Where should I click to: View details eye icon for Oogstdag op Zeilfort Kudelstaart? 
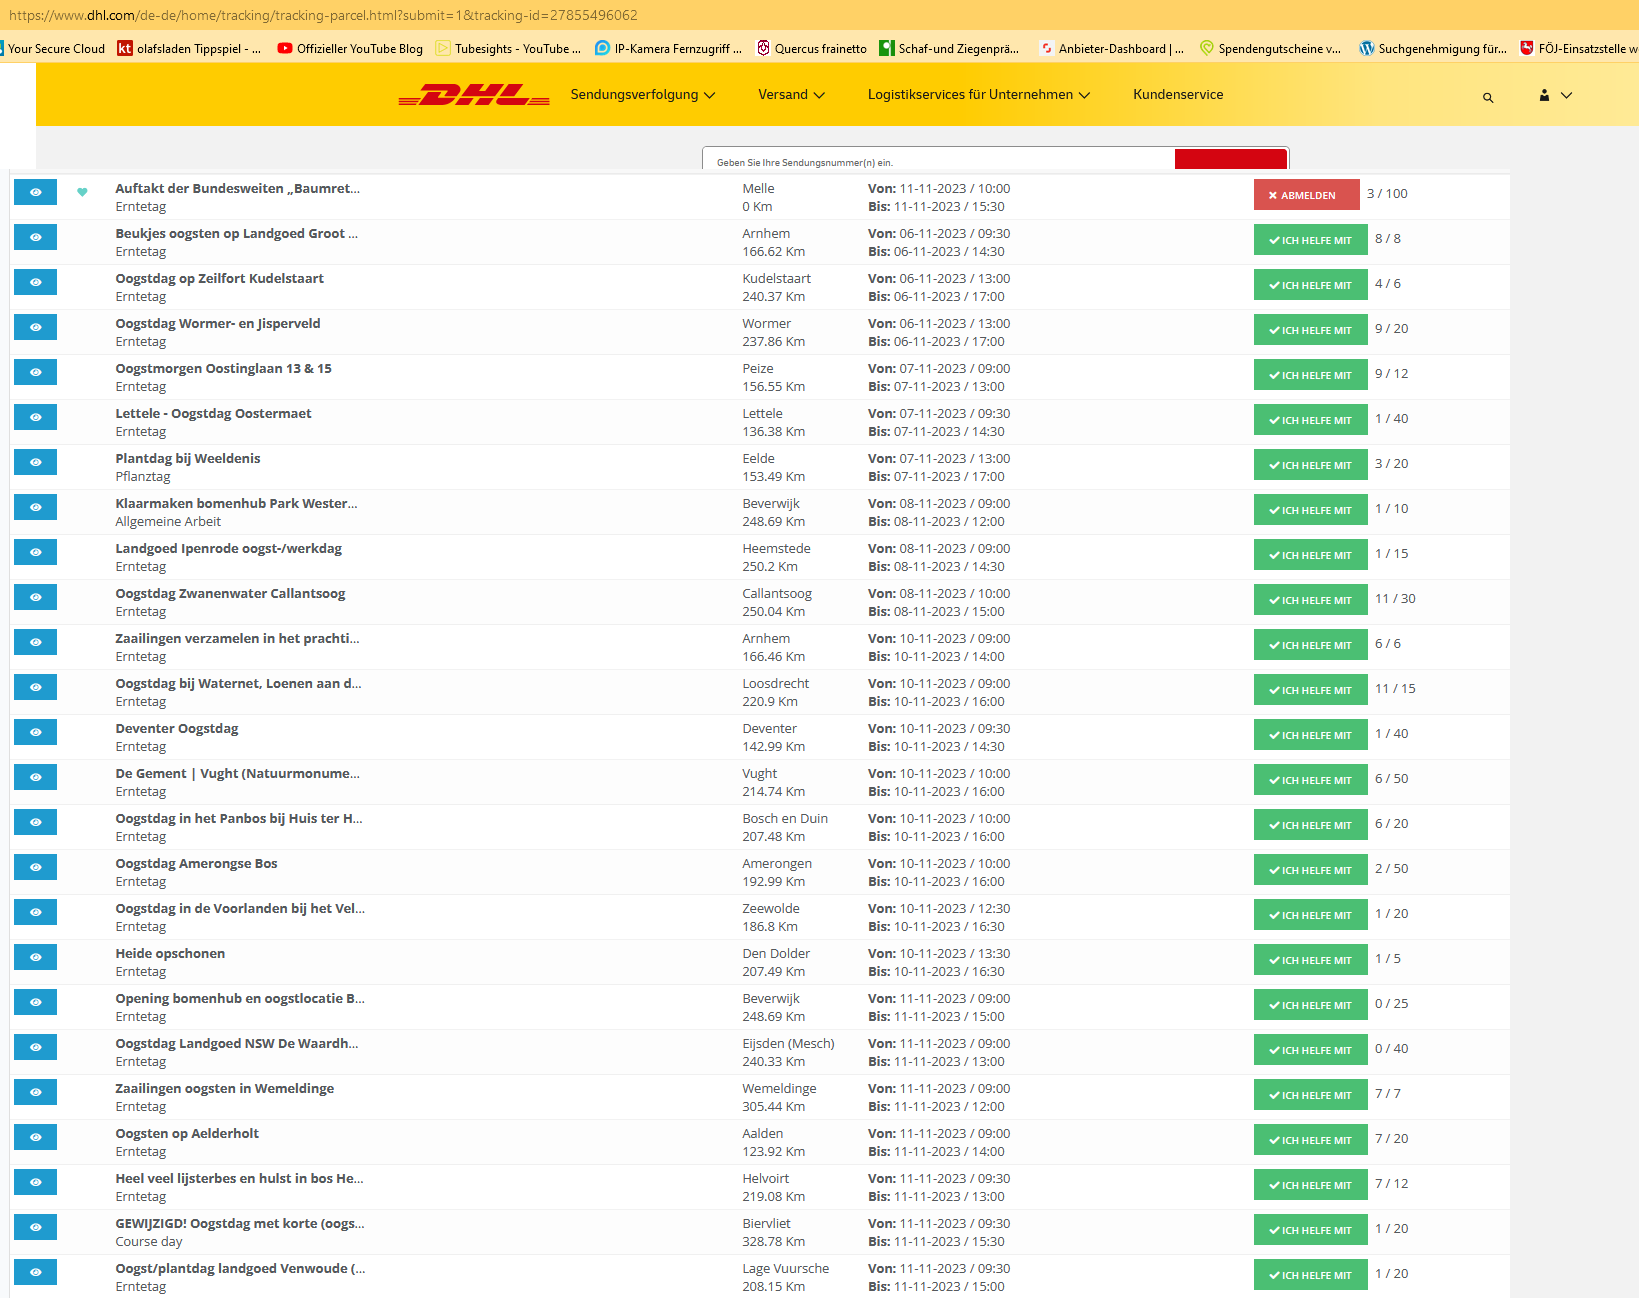pyautogui.click(x=35, y=282)
